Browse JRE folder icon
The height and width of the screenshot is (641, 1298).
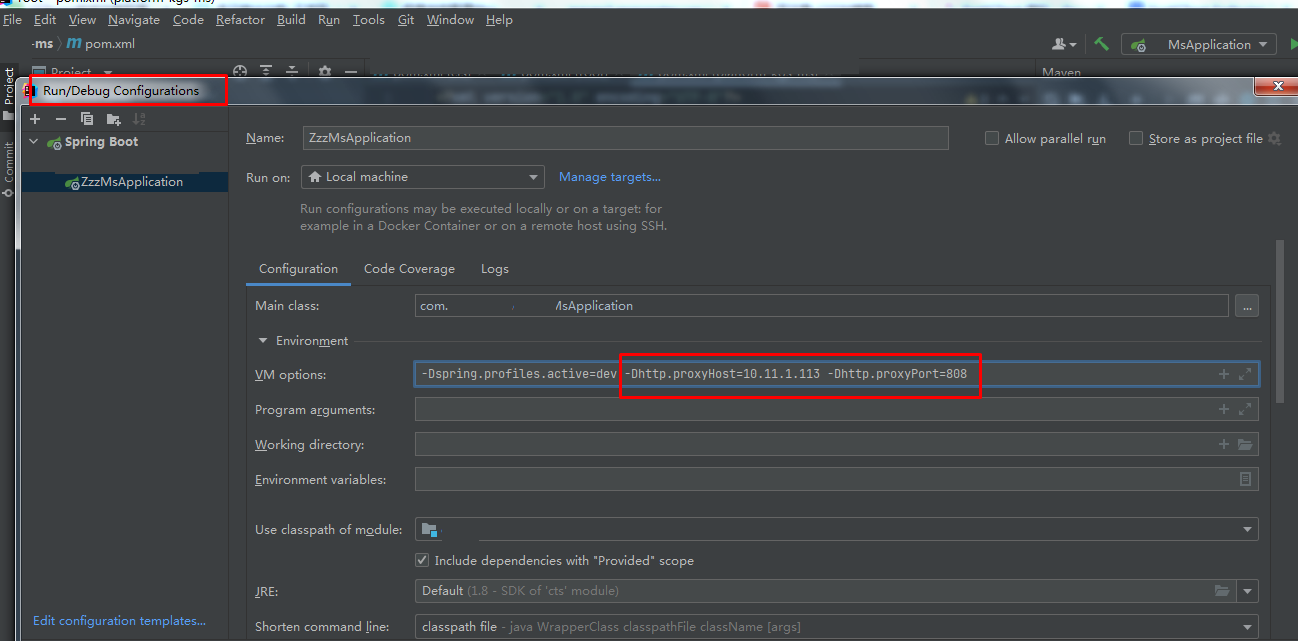[1221, 590]
